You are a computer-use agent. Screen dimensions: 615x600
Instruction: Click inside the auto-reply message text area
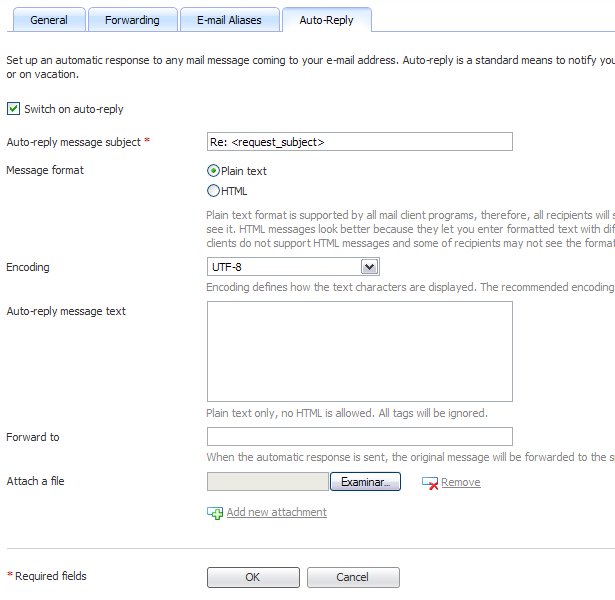coord(359,351)
